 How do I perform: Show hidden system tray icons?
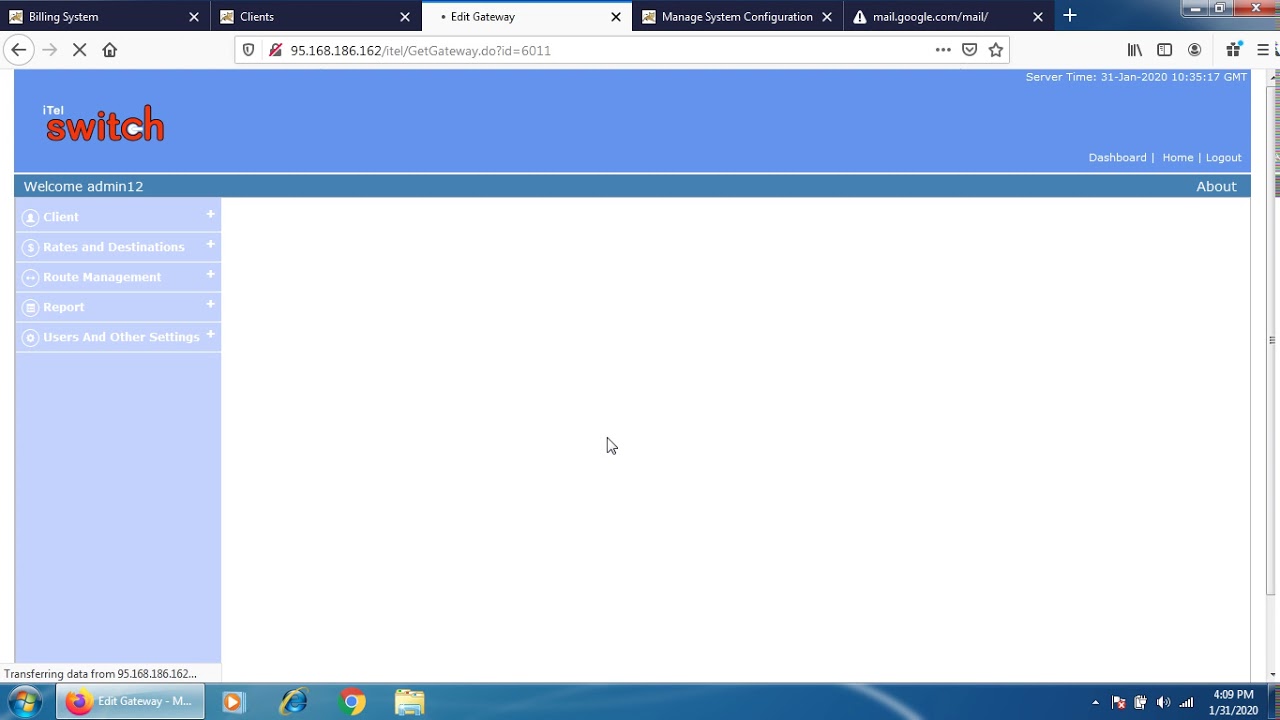click(x=1095, y=702)
